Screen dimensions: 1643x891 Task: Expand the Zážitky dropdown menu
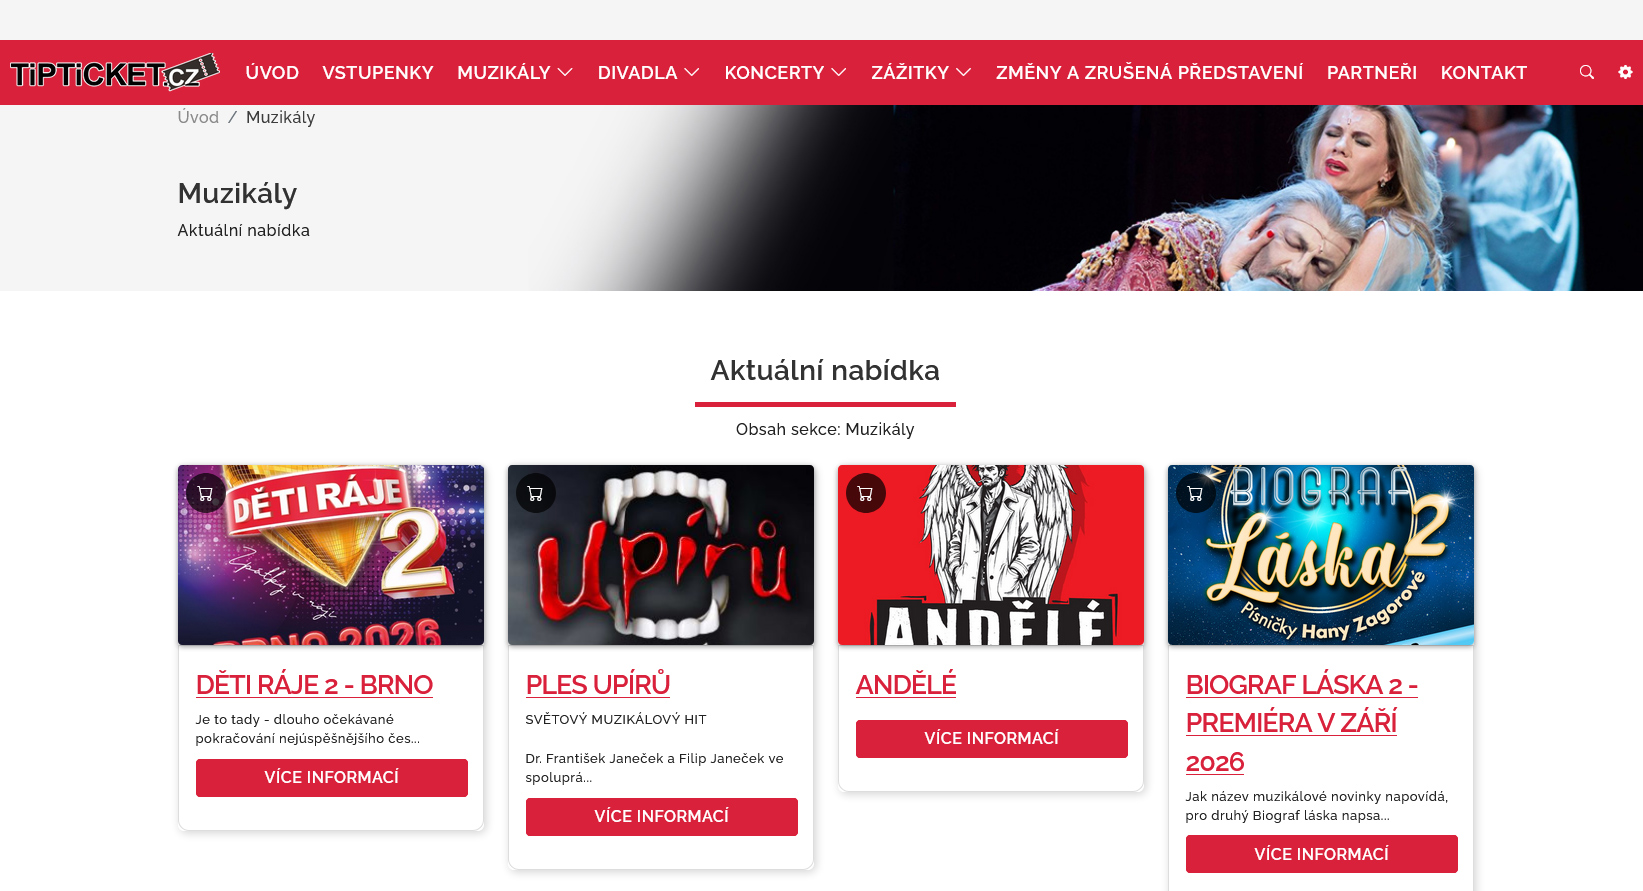[921, 72]
